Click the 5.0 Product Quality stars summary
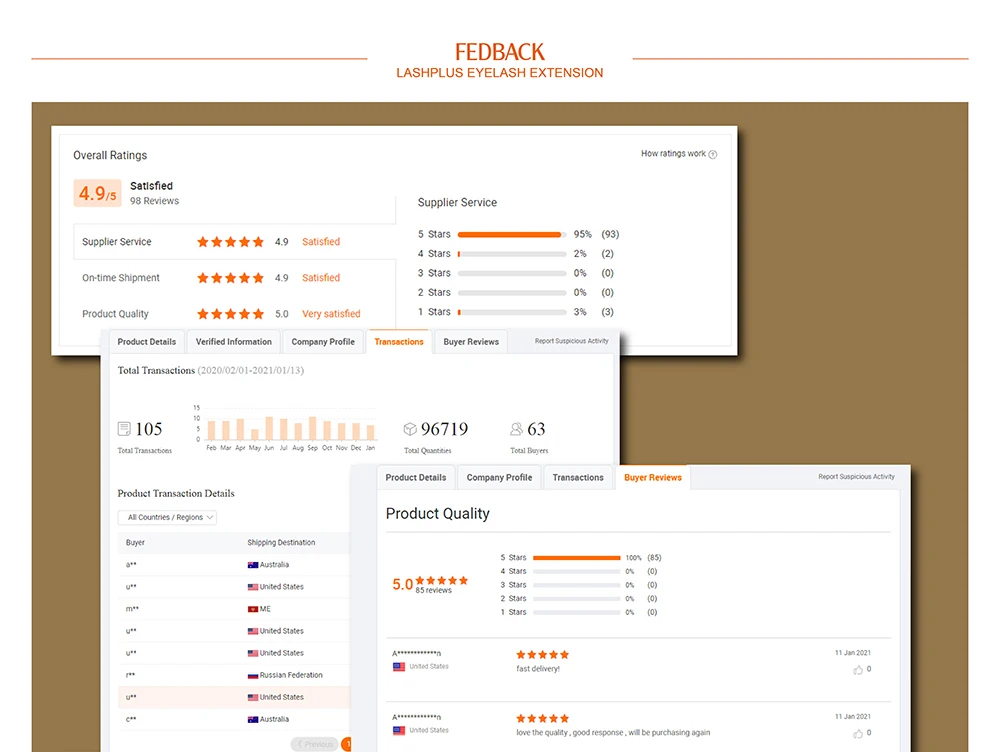Image resolution: width=1000 pixels, height=752 pixels. 442,580
